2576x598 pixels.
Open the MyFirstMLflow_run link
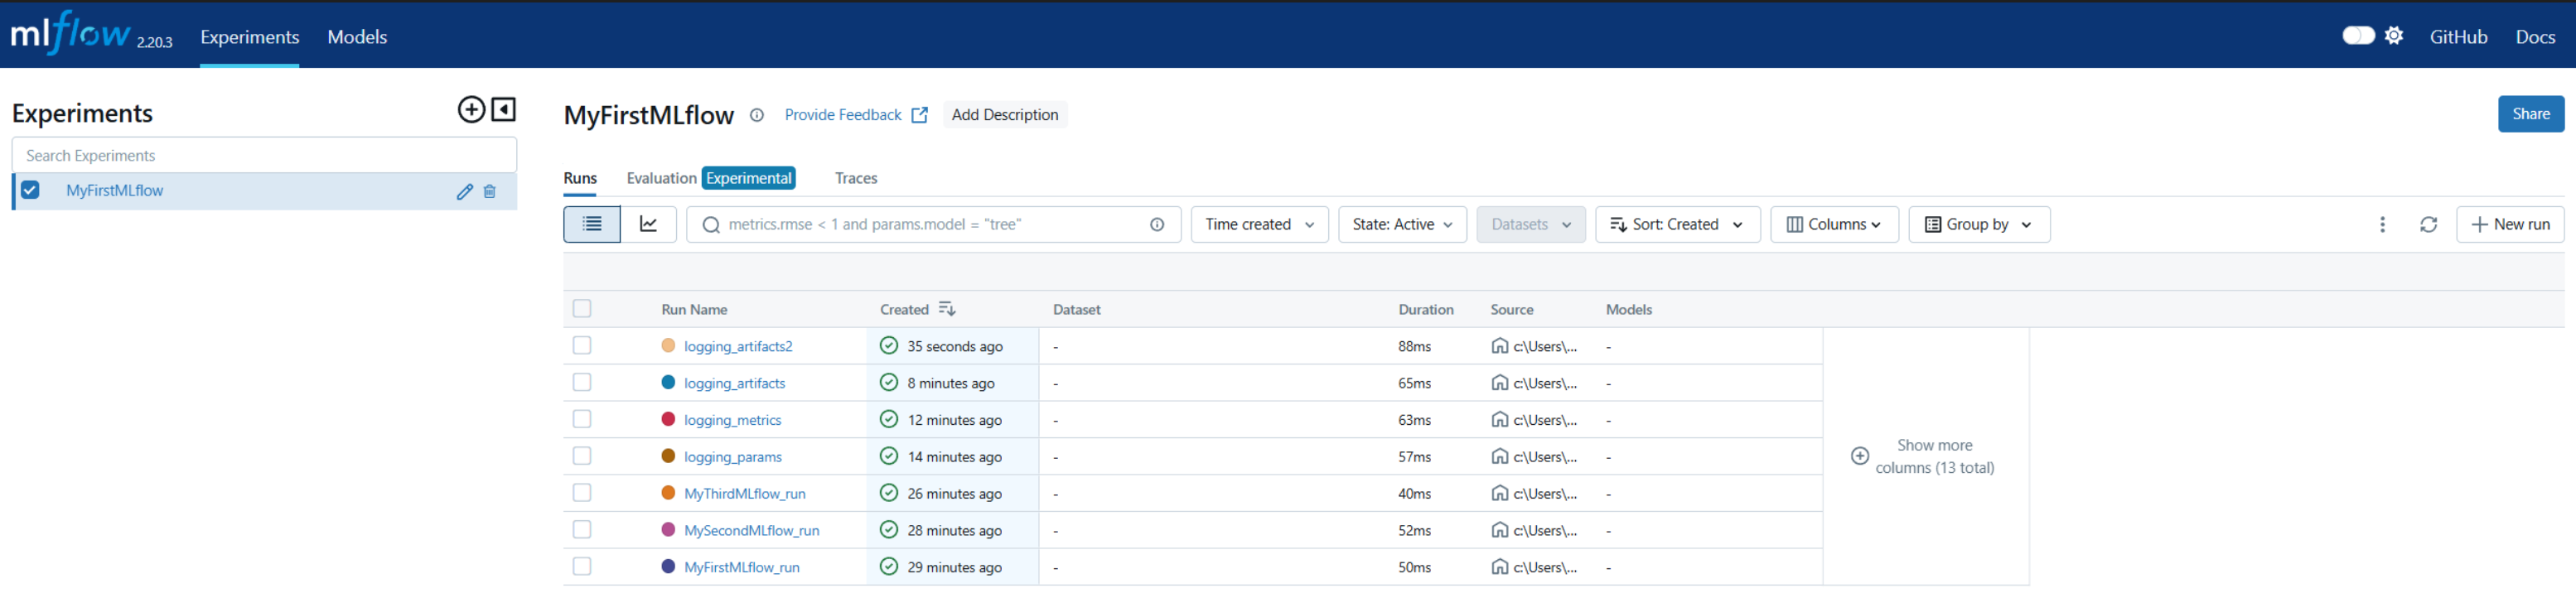742,568
